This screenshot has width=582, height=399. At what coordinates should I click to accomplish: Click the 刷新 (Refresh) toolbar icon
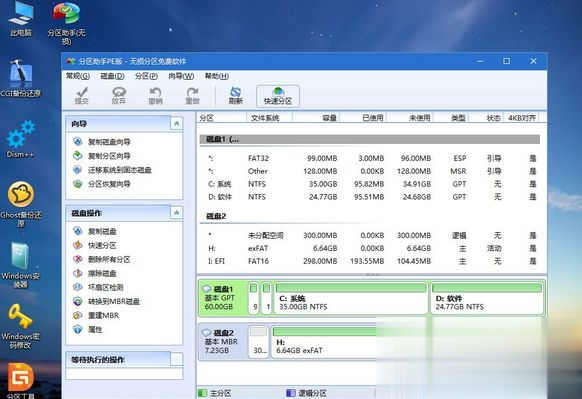click(x=235, y=95)
